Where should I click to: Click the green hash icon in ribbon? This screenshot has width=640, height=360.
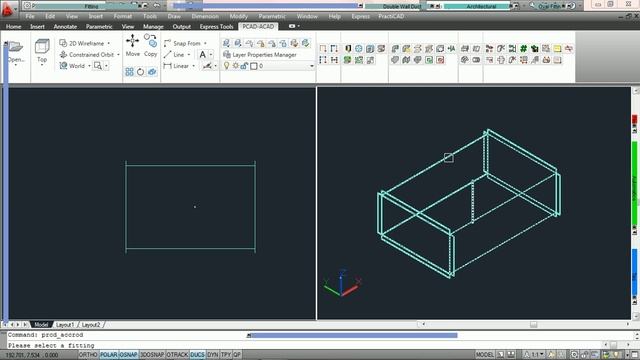[x=524, y=49]
